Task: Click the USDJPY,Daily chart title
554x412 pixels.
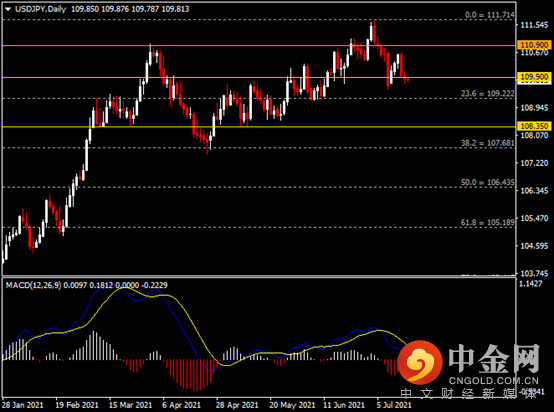Action: (x=41, y=9)
